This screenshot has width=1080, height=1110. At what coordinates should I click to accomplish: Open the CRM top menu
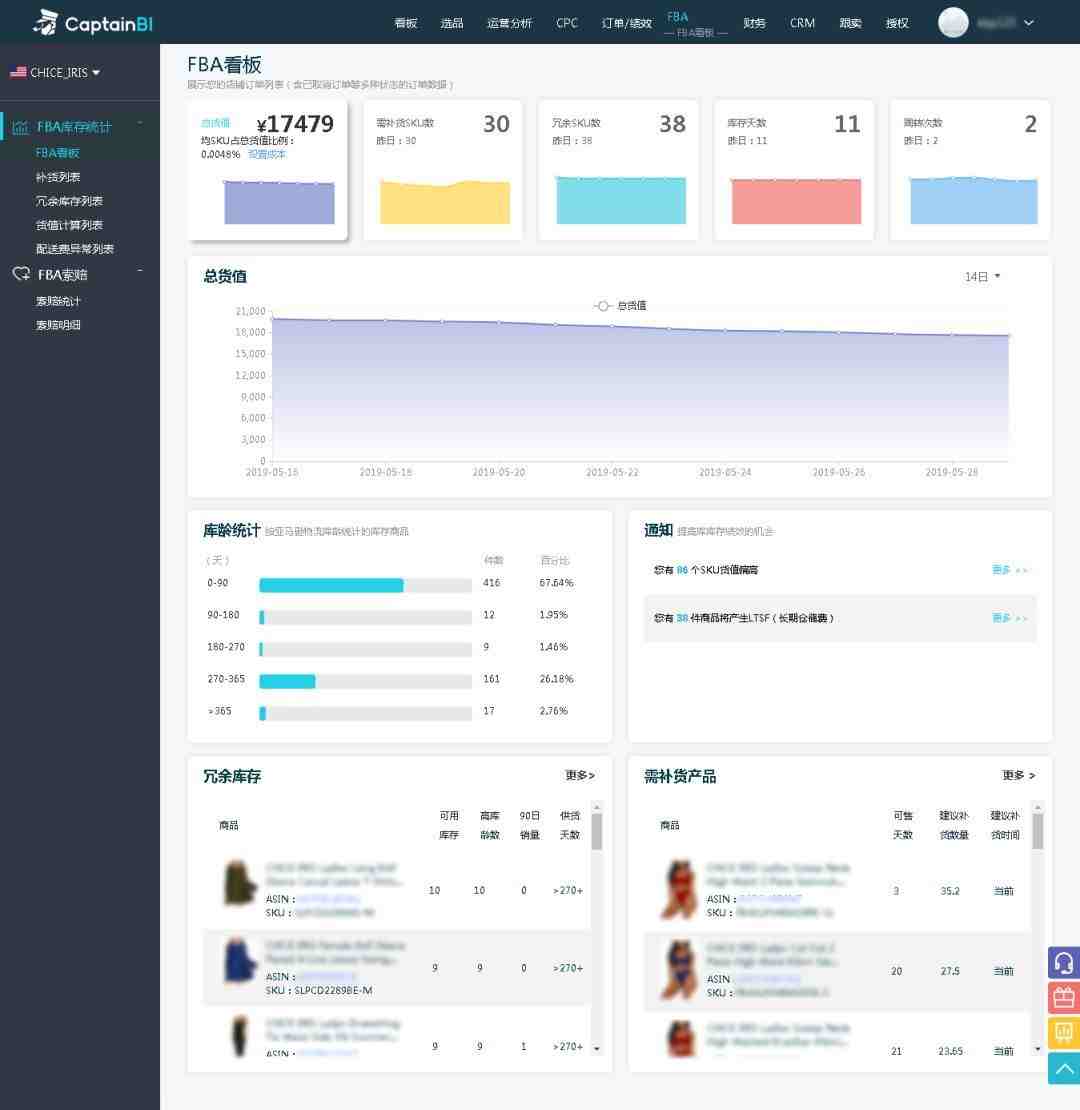click(x=802, y=23)
